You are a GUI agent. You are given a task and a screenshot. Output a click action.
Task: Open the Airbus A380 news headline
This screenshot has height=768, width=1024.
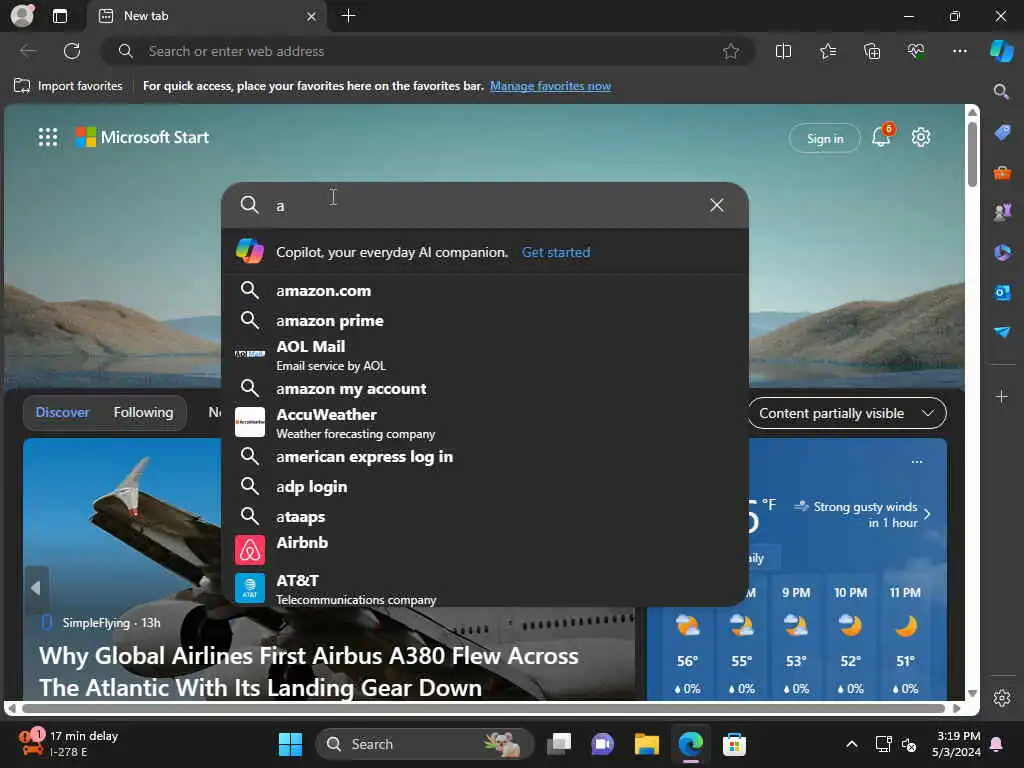pyautogui.click(x=309, y=671)
